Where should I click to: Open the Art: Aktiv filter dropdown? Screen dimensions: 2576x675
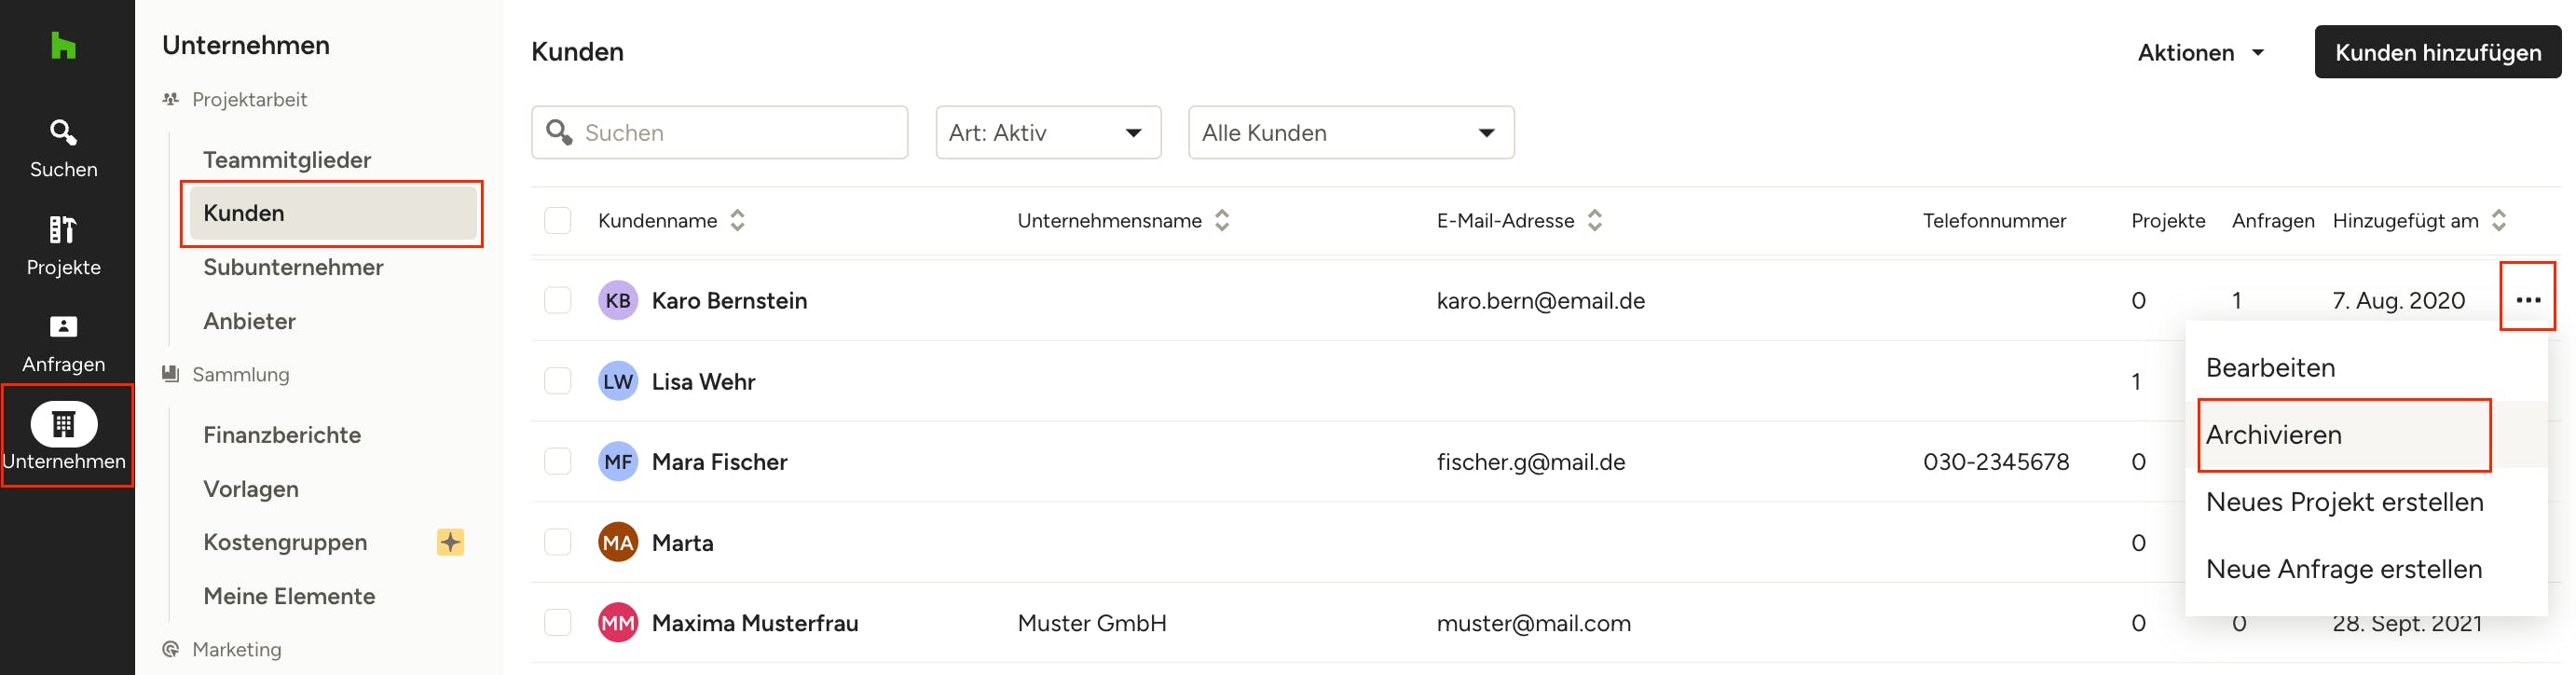1047,133
